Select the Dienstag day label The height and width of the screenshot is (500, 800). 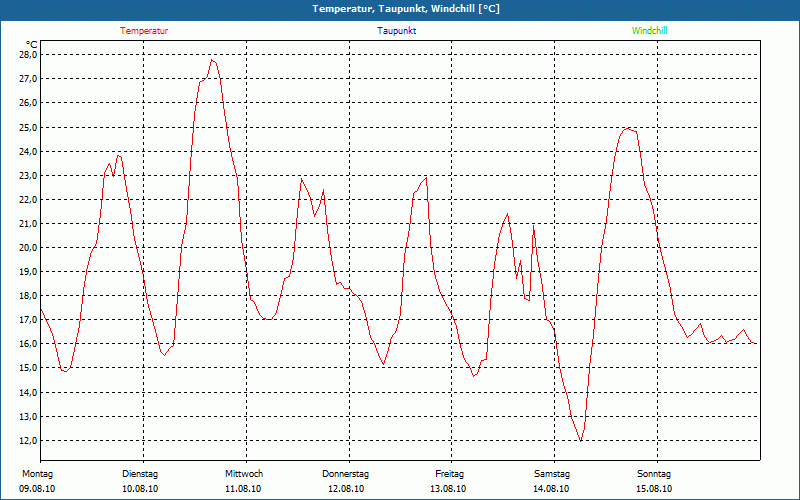click(140, 474)
